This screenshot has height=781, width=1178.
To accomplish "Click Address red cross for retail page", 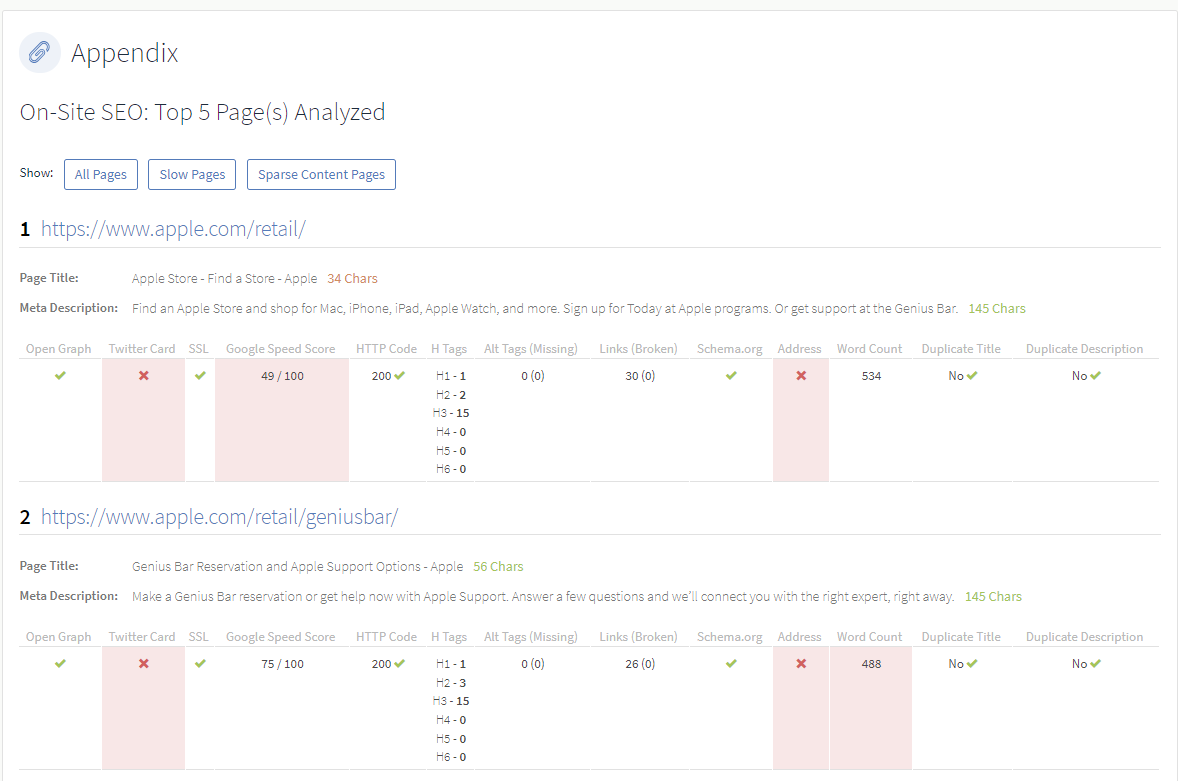I will [801, 375].
